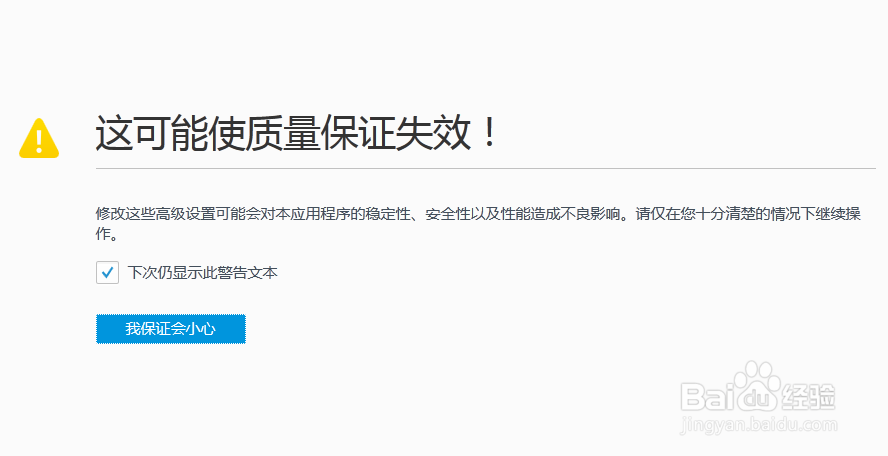Click the trailing 作。 on the second line

click(x=107, y=233)
